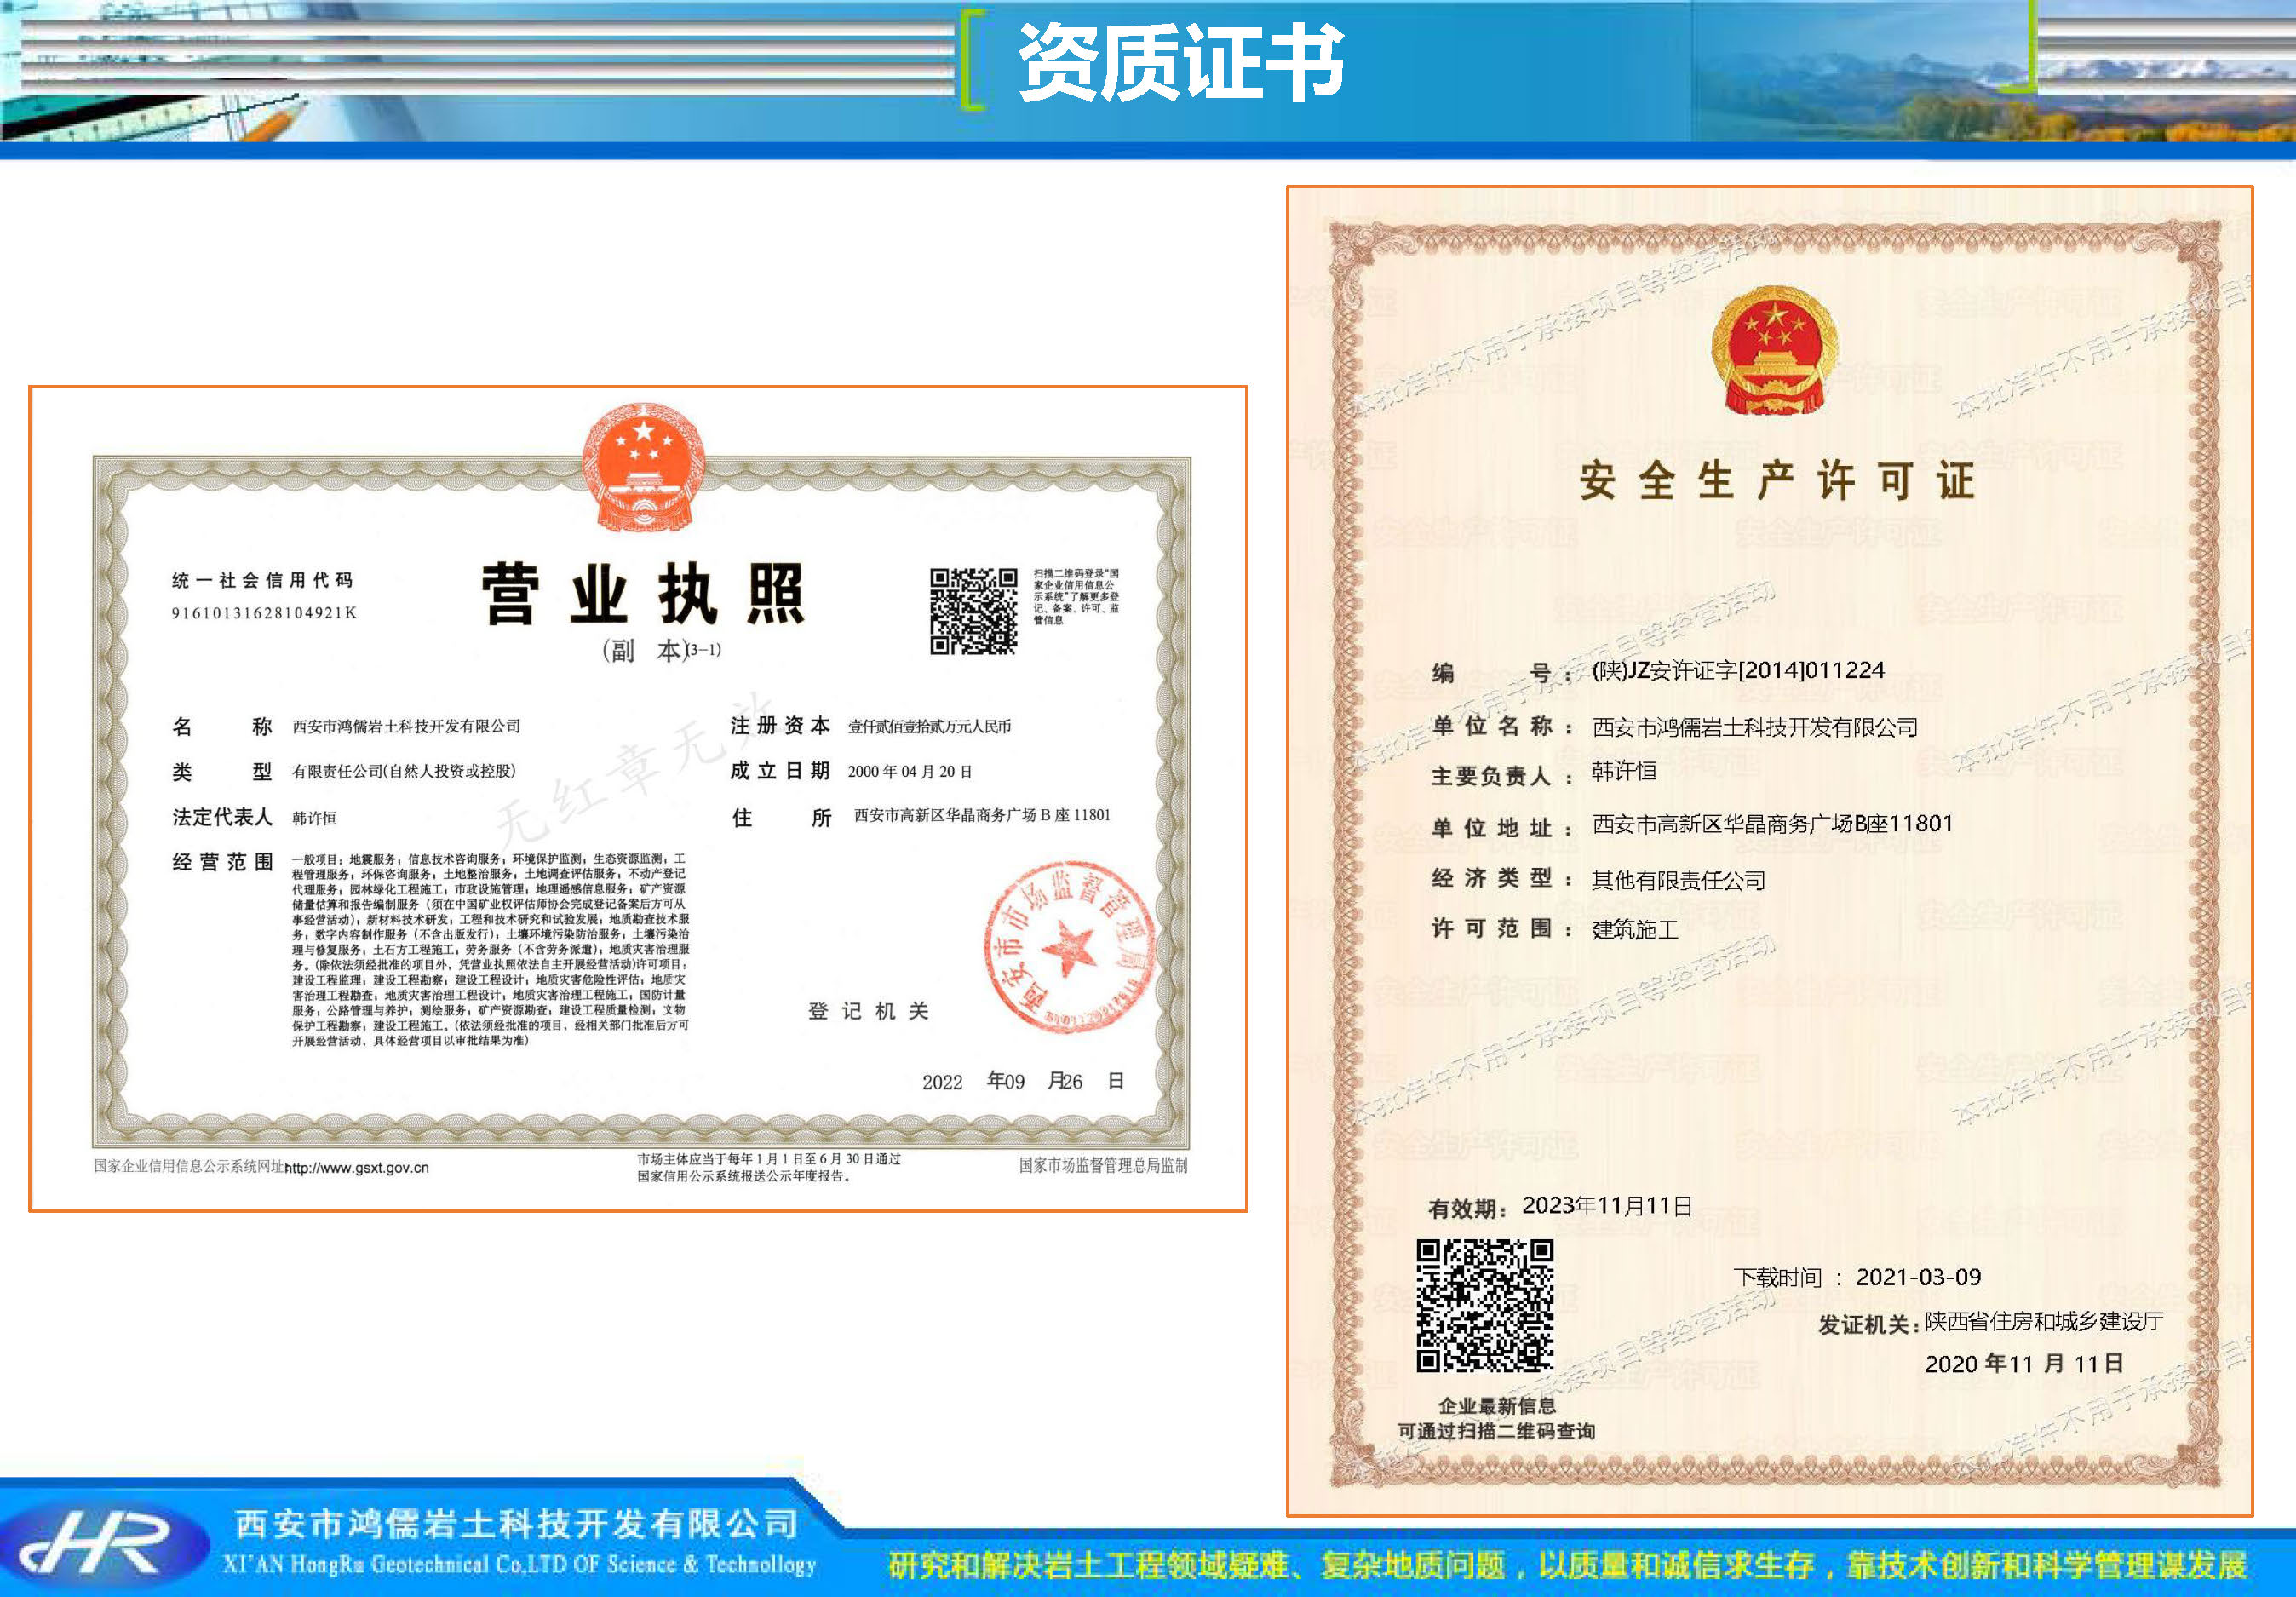
Task: Click the permit scope "建筑施工"
Action: 1635,929
